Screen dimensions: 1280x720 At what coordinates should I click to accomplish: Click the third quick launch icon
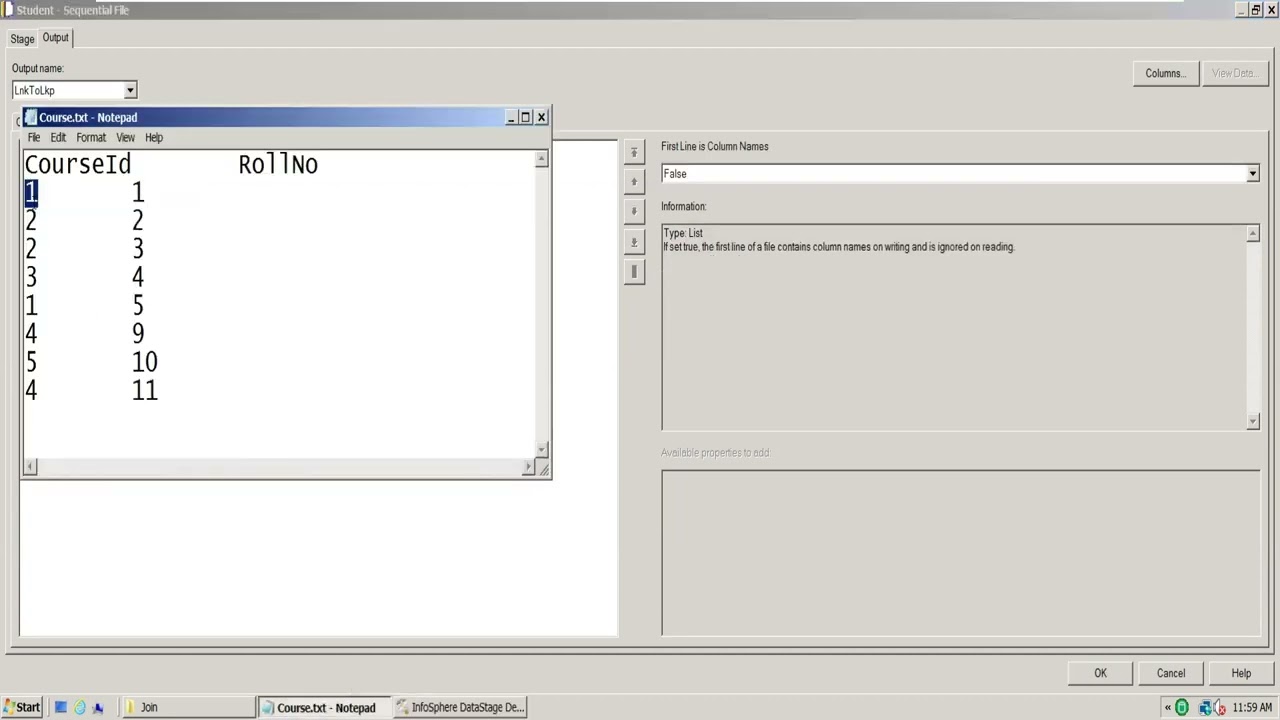pyautogui.click(x=98, y=707)
